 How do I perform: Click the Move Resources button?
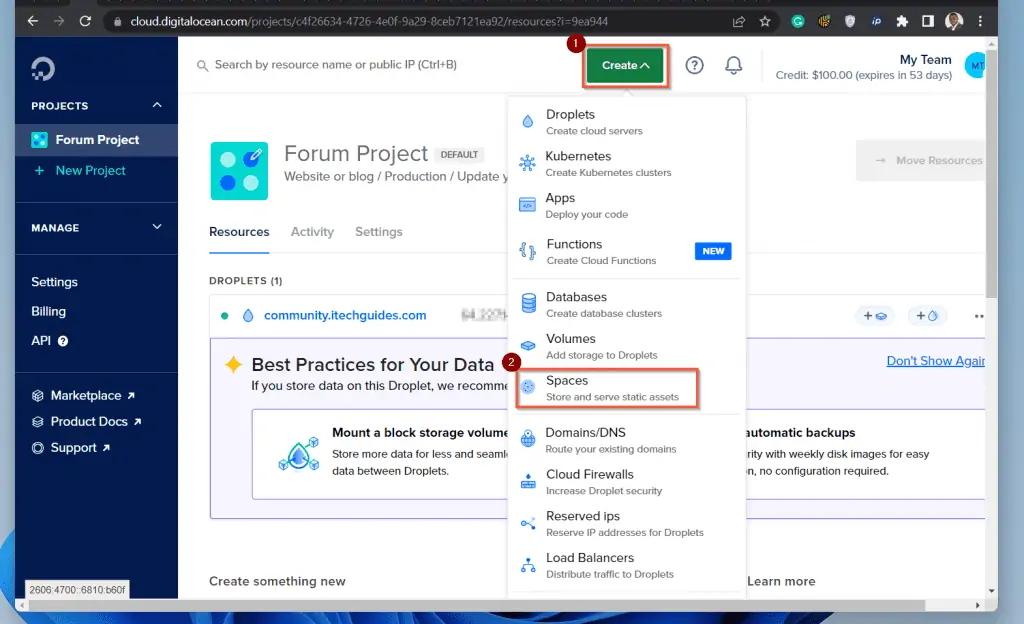(x=921, y=160)
